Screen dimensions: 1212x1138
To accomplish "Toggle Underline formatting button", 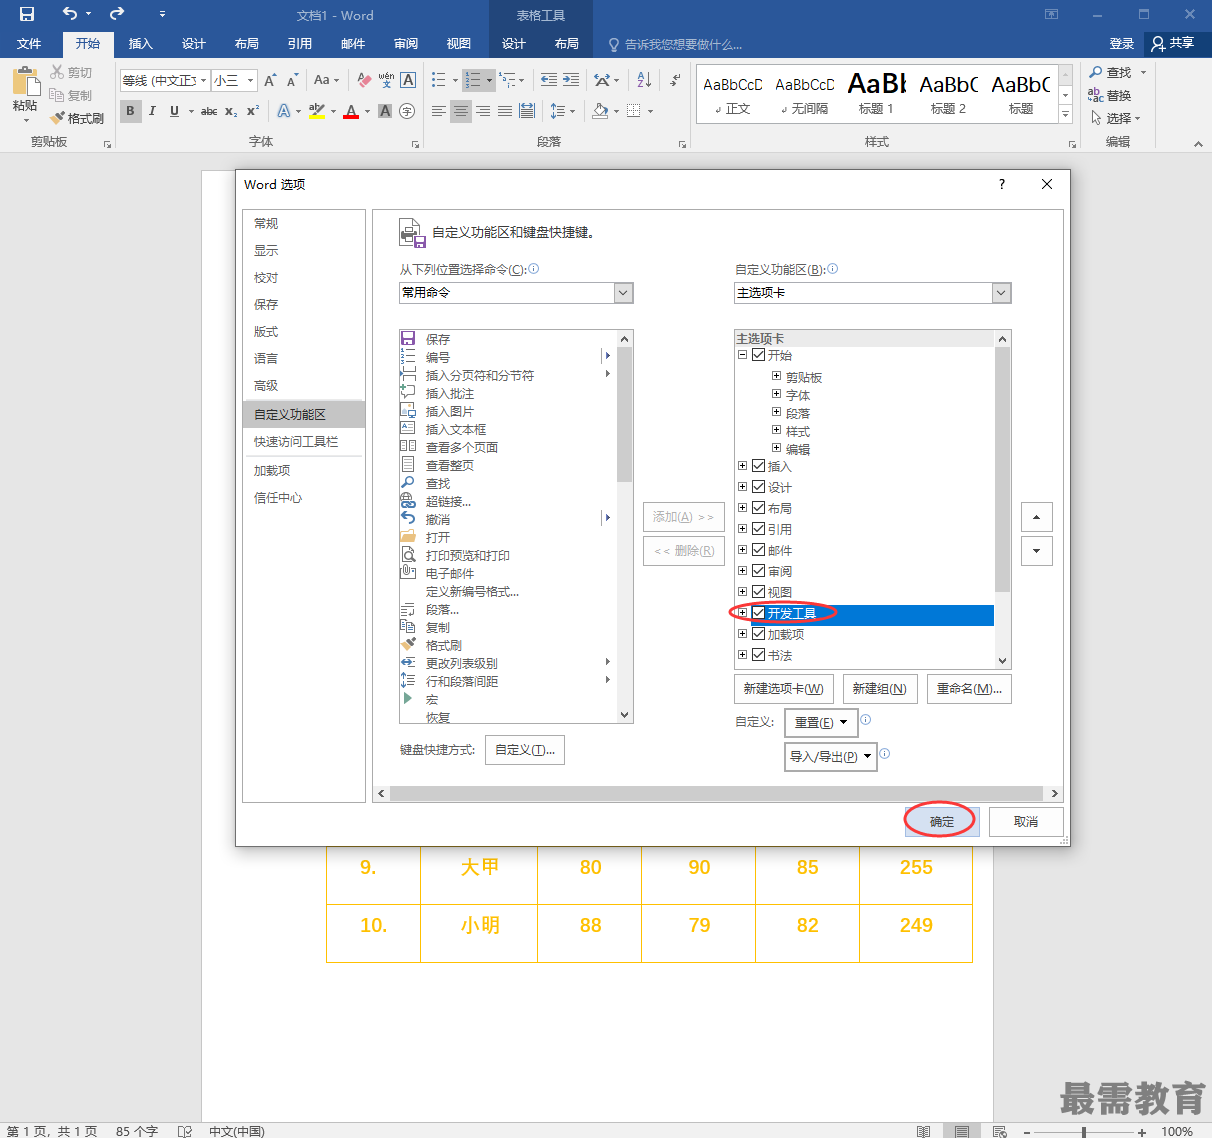I will [x=174, y=111].
